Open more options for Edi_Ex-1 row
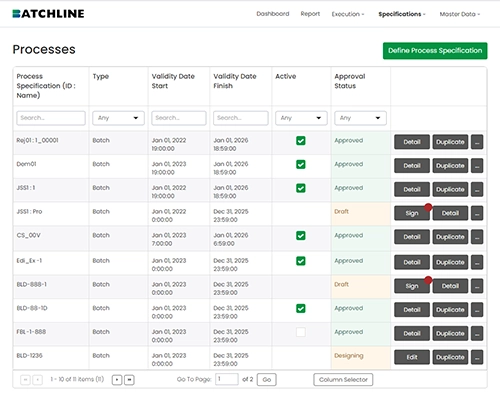Viewport: 500px width, 394px height. click(x=477, y=262)
